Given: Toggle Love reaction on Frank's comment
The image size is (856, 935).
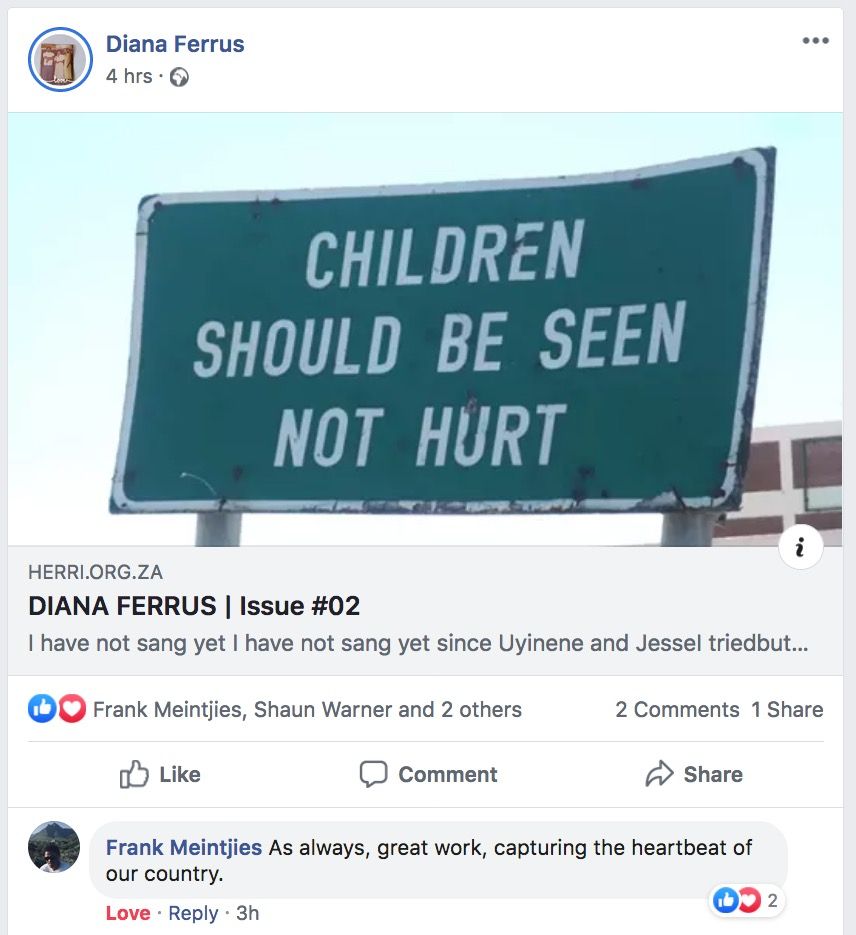Looking at the screenshot, I should click(128, 913).
